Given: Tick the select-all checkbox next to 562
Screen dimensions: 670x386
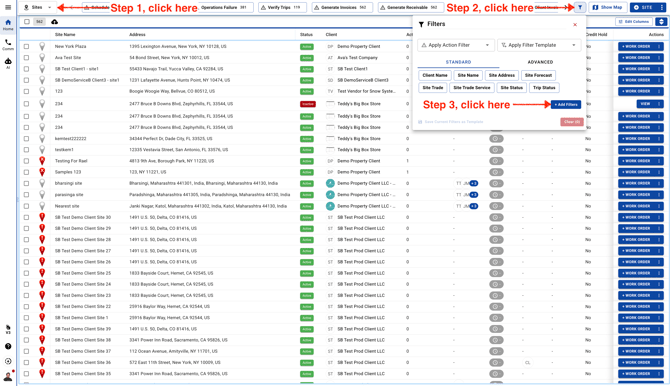Looking at the screenshot, I should [27, 22].
